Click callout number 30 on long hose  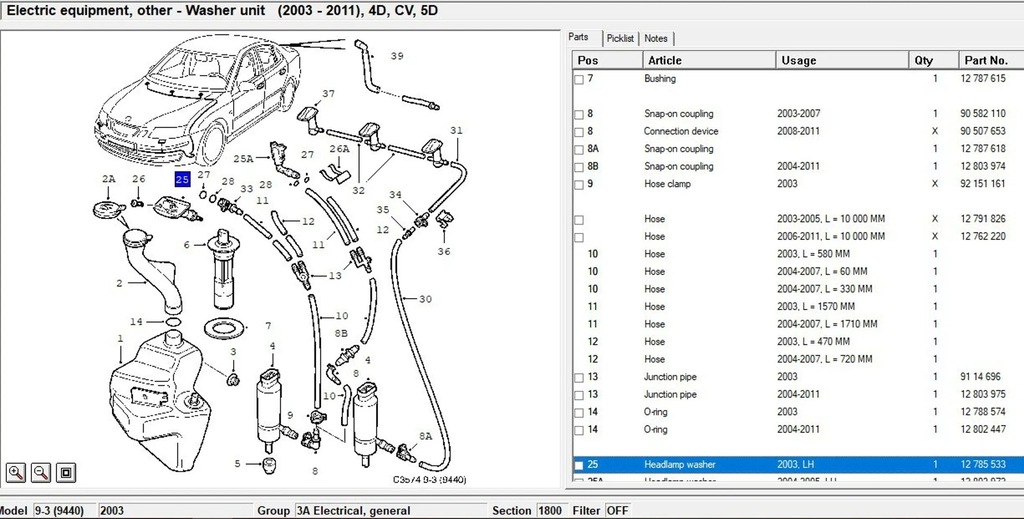(x=425, y=299)
